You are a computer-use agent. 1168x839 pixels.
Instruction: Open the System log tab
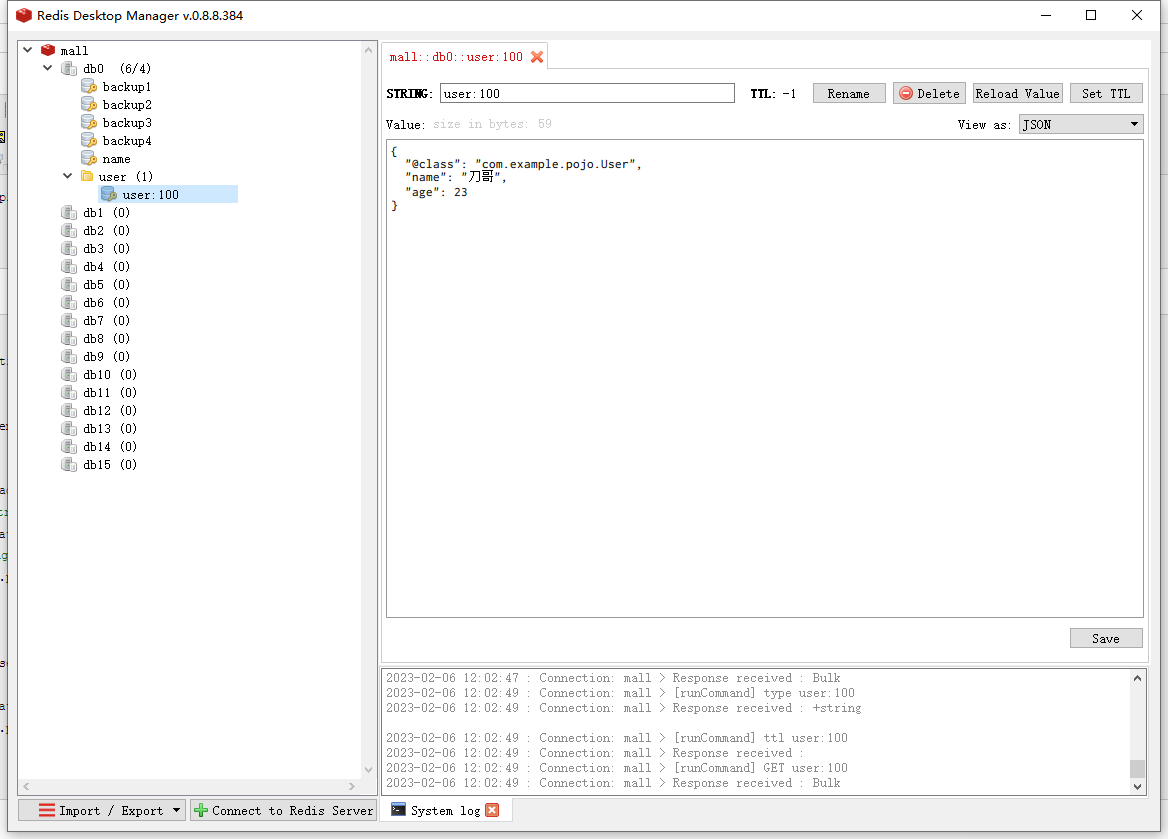(x=445, y=811)
